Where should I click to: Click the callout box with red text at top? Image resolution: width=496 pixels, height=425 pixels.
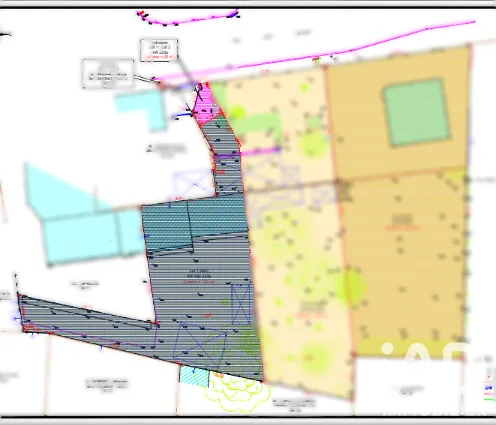pyautogui.click(x=159, y=50)
